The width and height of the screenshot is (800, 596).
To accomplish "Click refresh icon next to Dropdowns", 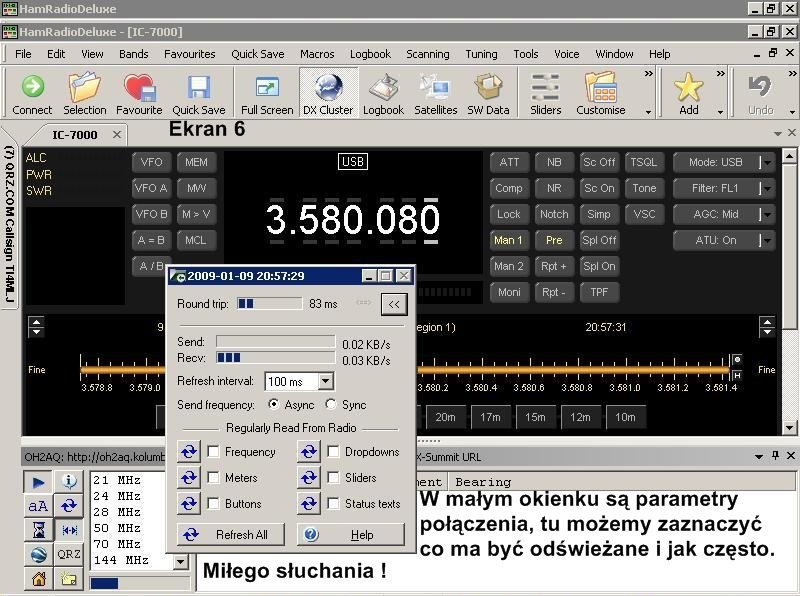I will pos(309,452).
